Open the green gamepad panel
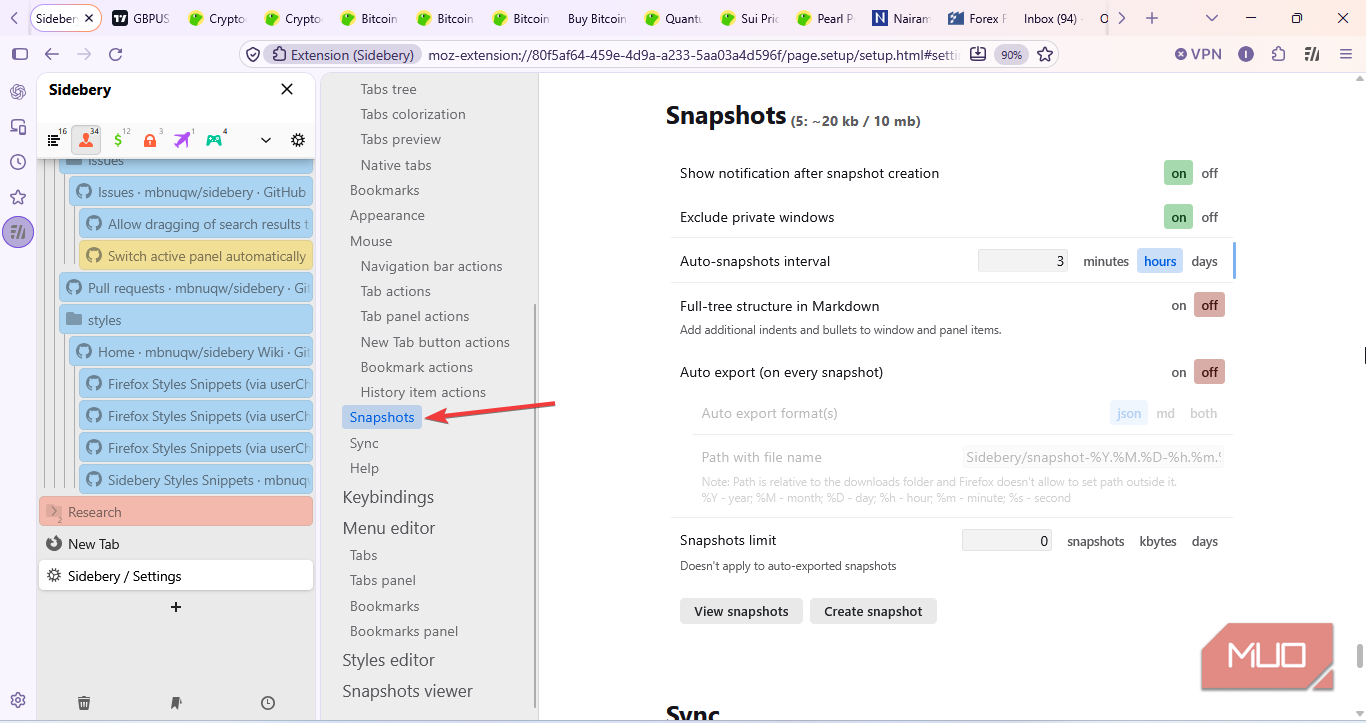This screenshot has height=723, width=1366. click(x=214, y=140)
